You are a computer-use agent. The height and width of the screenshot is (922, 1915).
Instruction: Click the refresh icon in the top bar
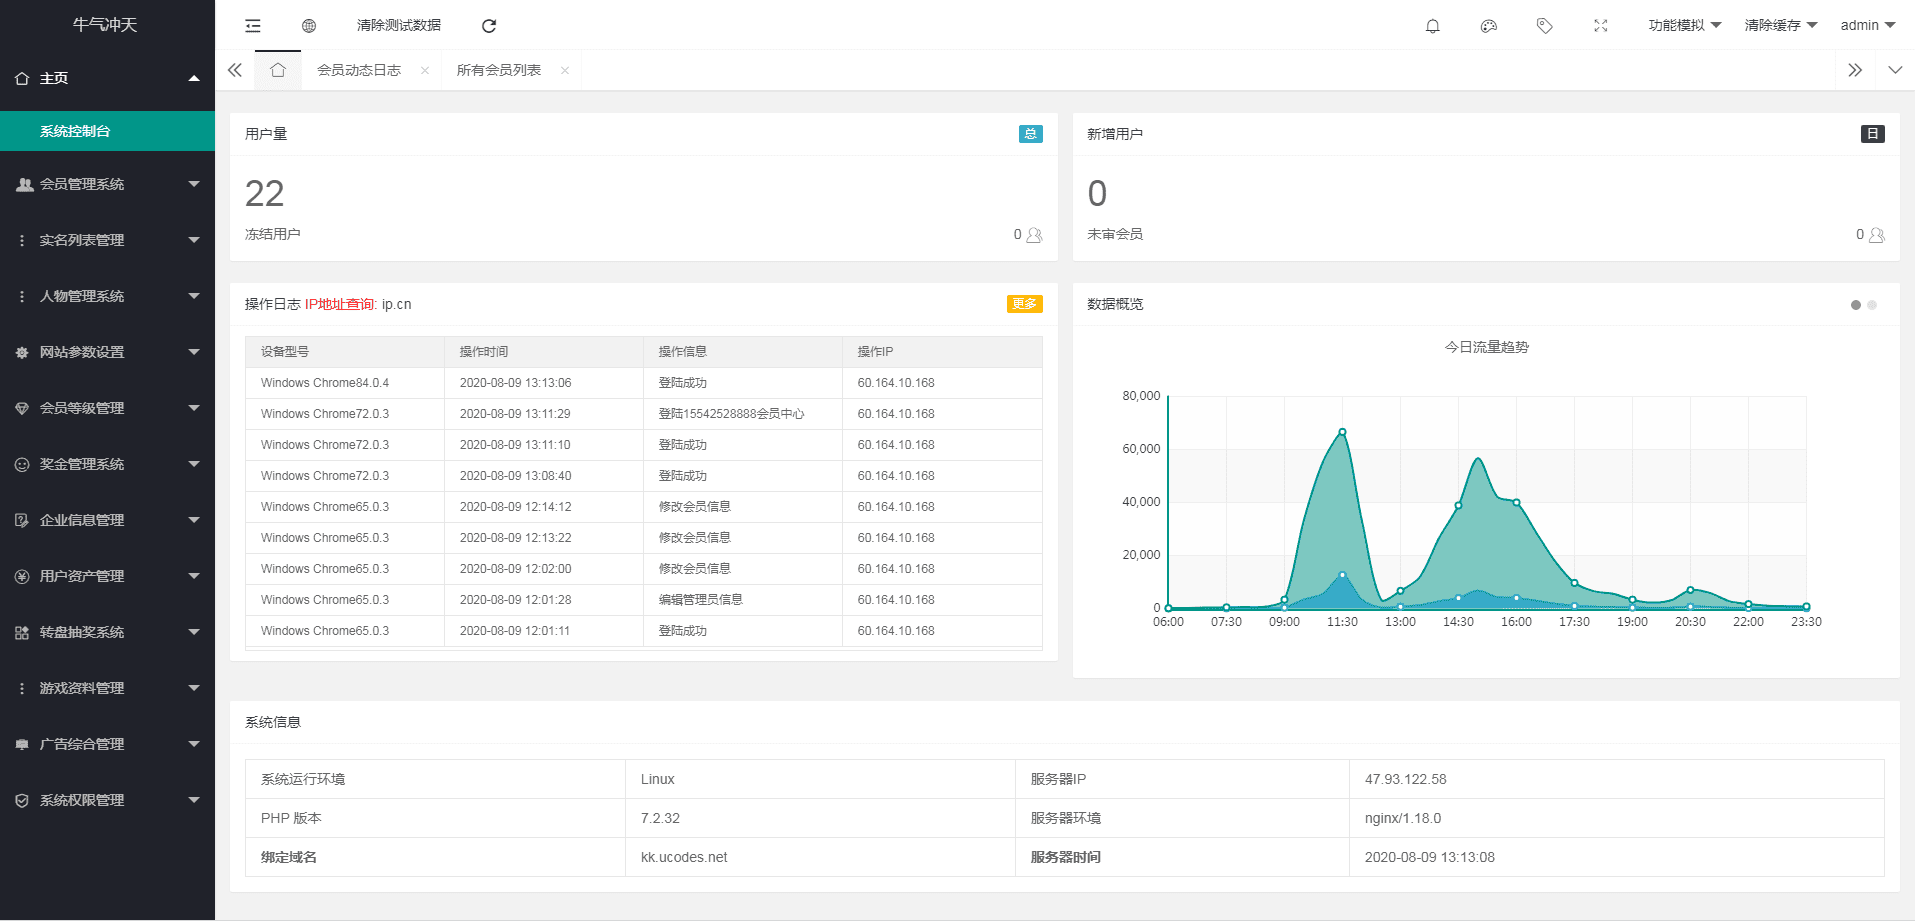click(489, 26)
